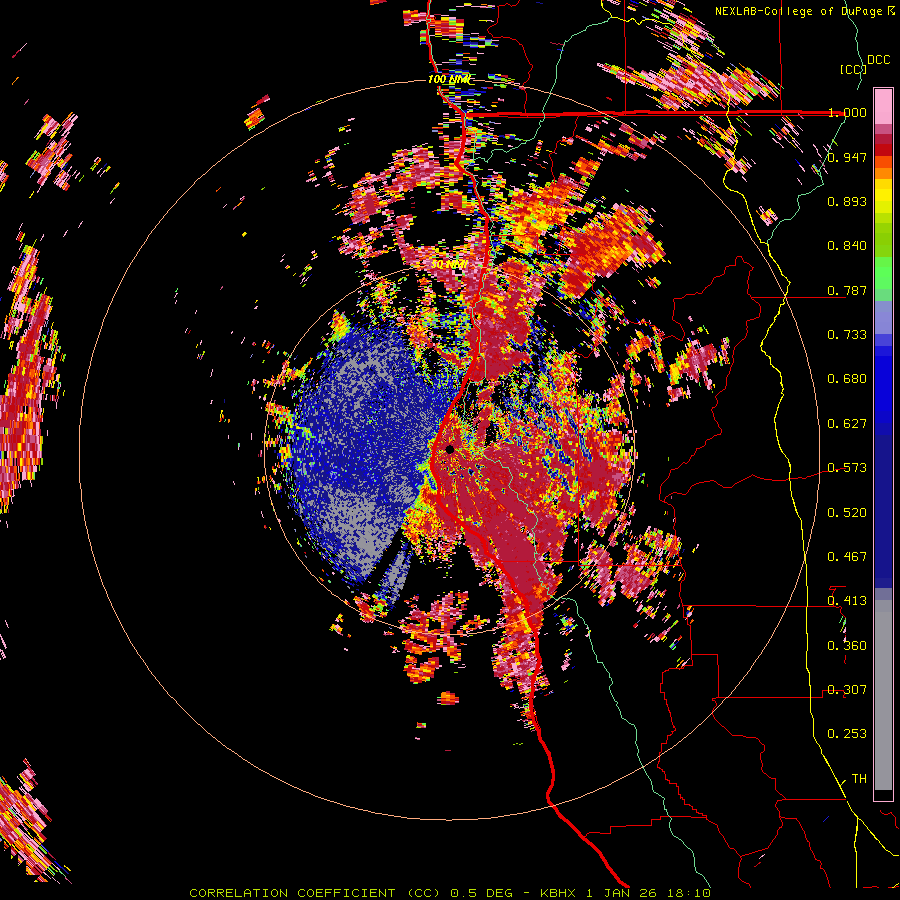
Task: Select the 0.787 scale value
Action: click(x=847, y=290)
